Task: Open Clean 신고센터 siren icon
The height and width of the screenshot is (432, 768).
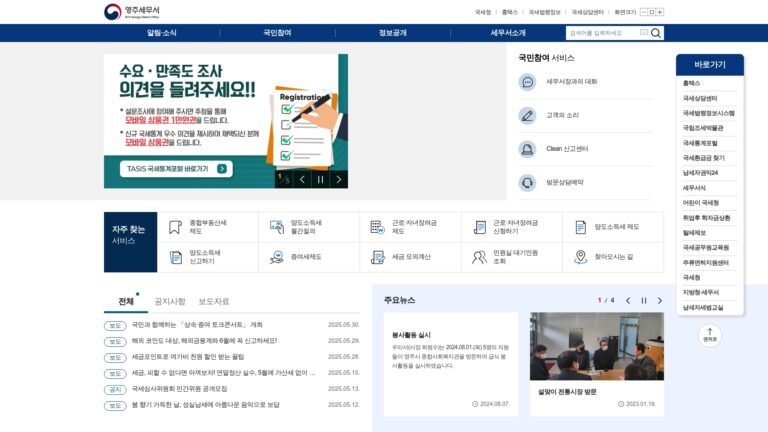Action: click(x=528, y=149)
